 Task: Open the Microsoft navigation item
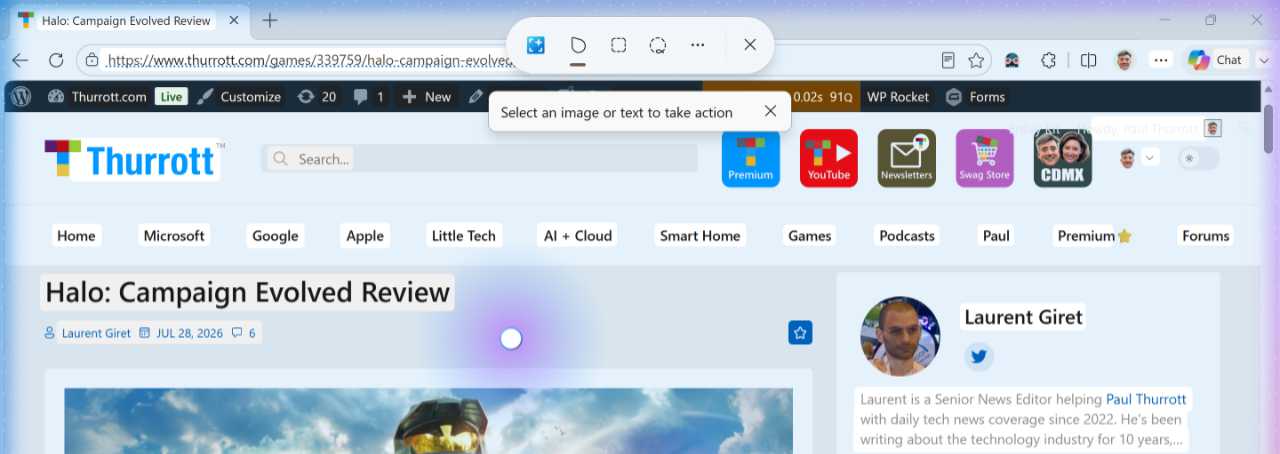coord(174,235)
